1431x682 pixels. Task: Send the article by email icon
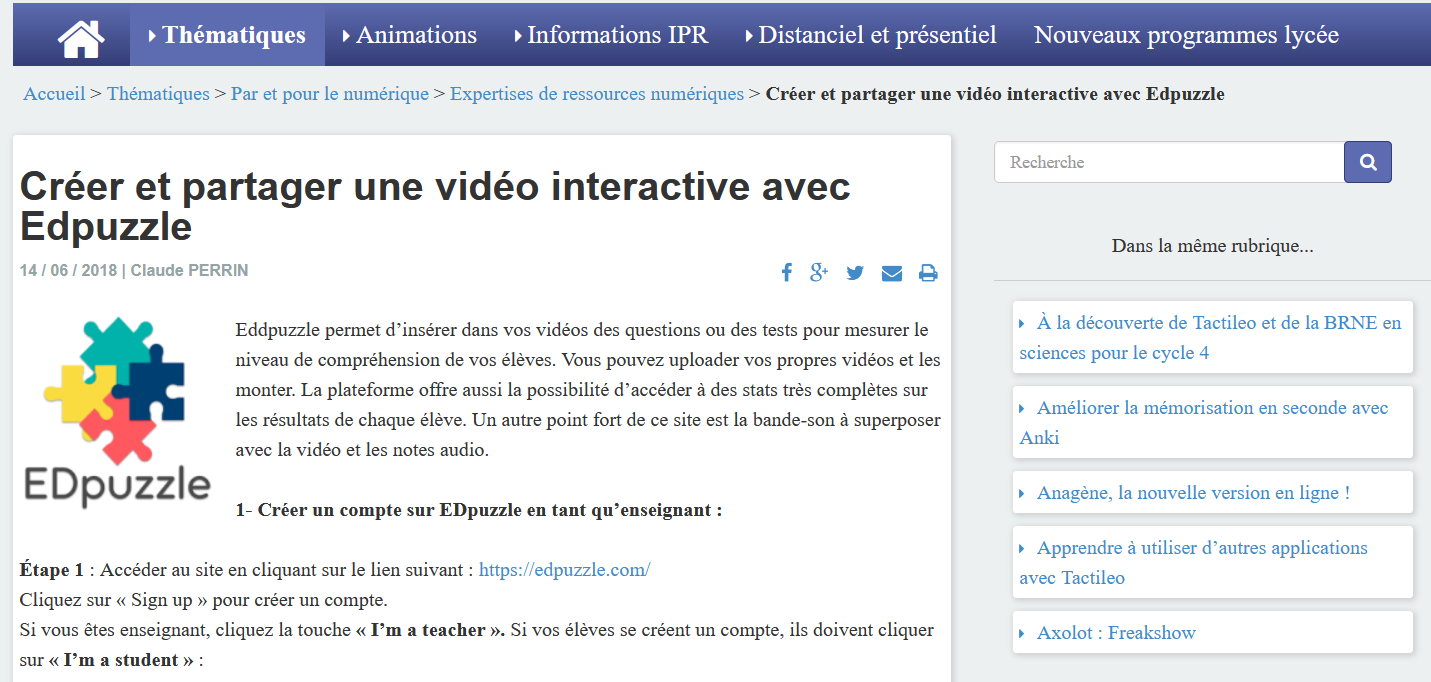click(x=892, y=274)
